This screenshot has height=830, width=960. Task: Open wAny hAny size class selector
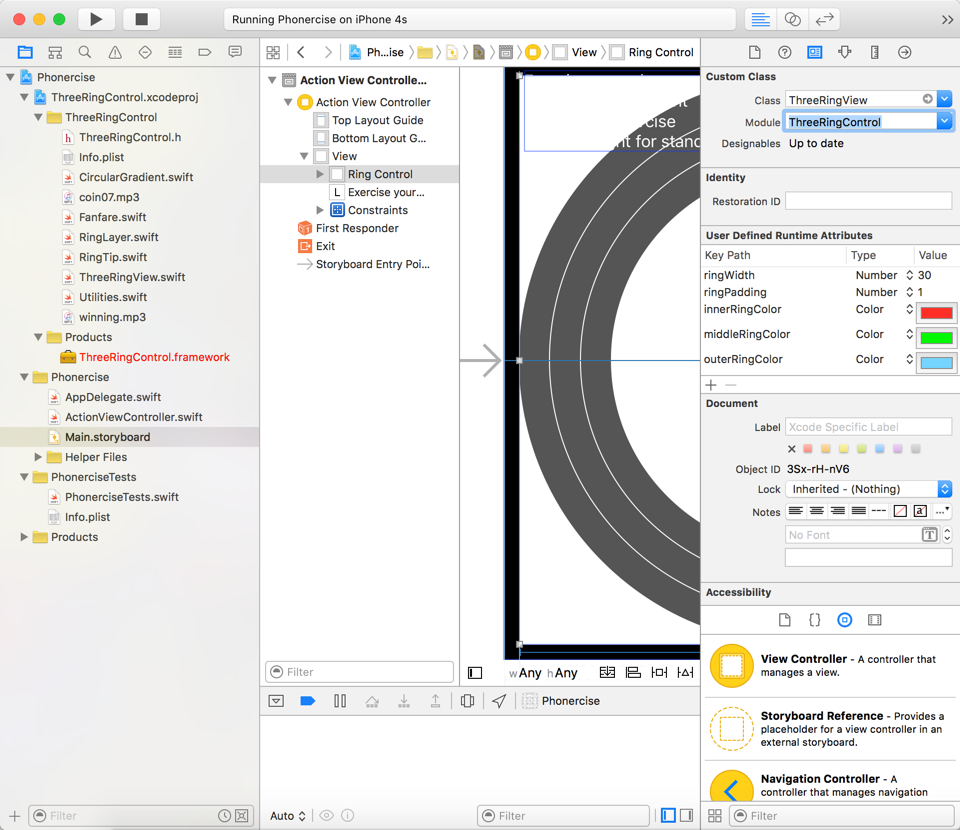[543, 673]
